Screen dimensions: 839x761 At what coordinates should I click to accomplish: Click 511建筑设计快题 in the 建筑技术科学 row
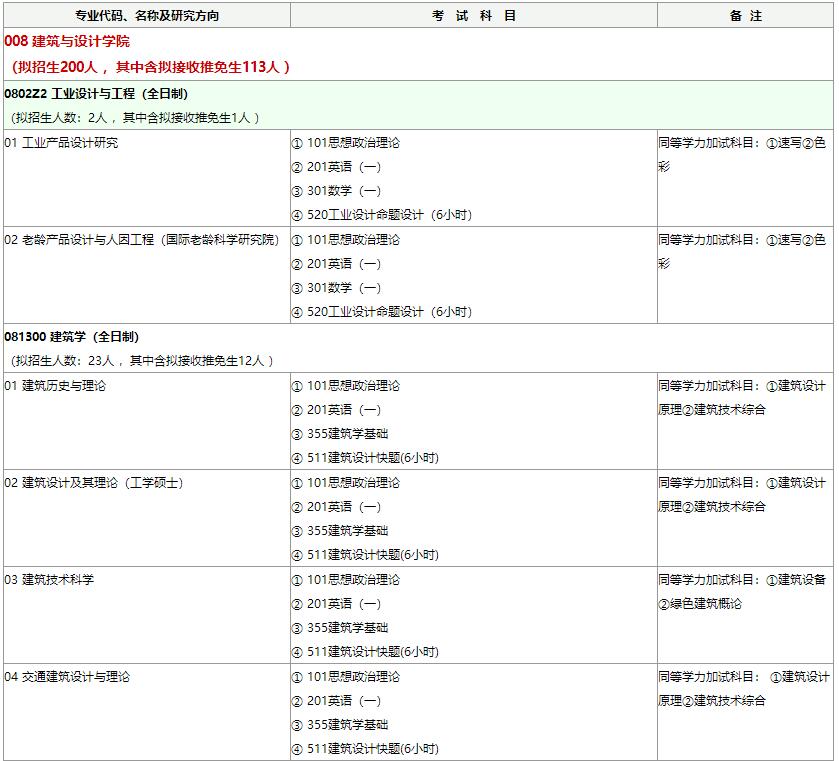(372, 652)
